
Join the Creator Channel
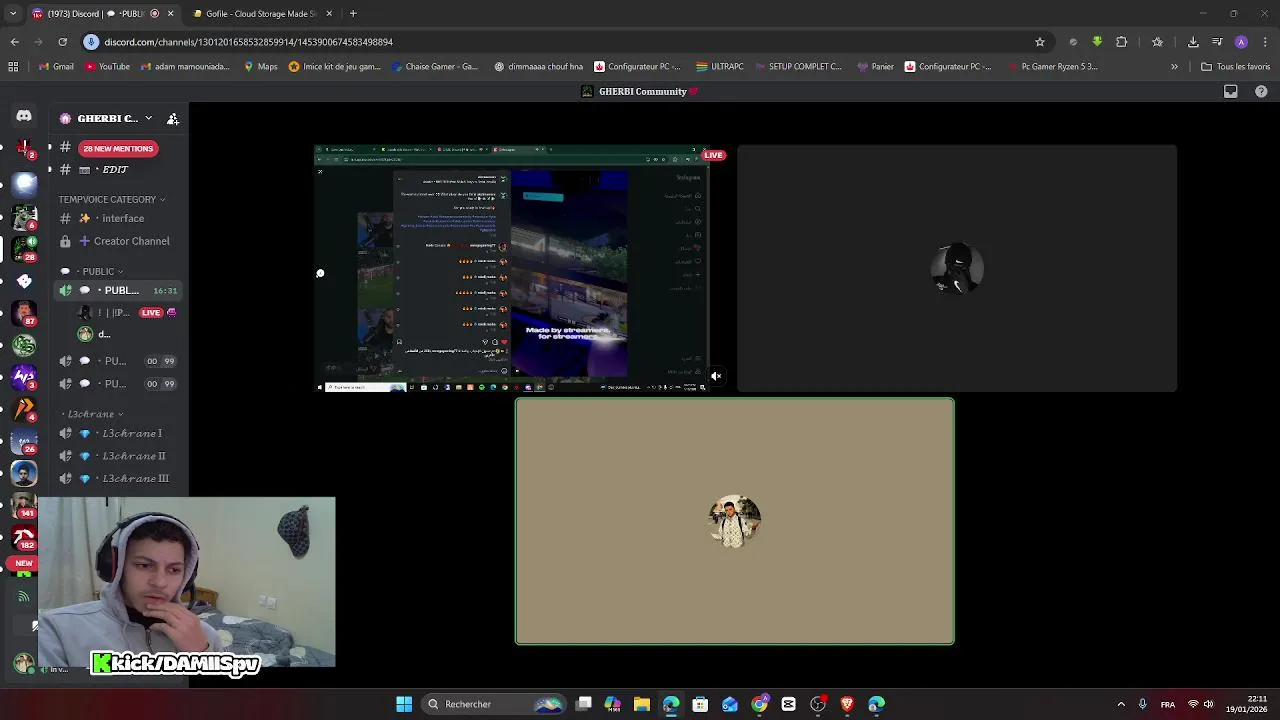pyautogui.click(x=120, y=241)
